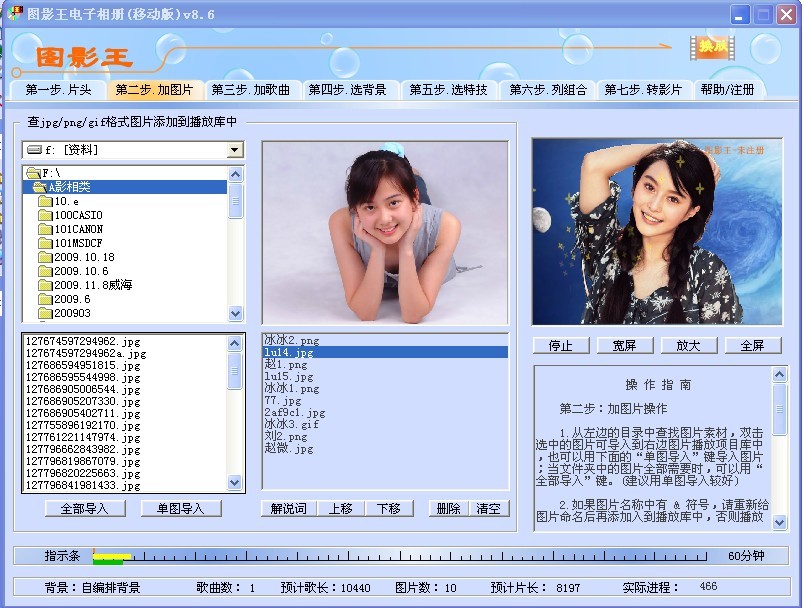This screenshot has width=804, height=608.
Task: Open the 100CASIO folder
Action: tap(71, 215)
